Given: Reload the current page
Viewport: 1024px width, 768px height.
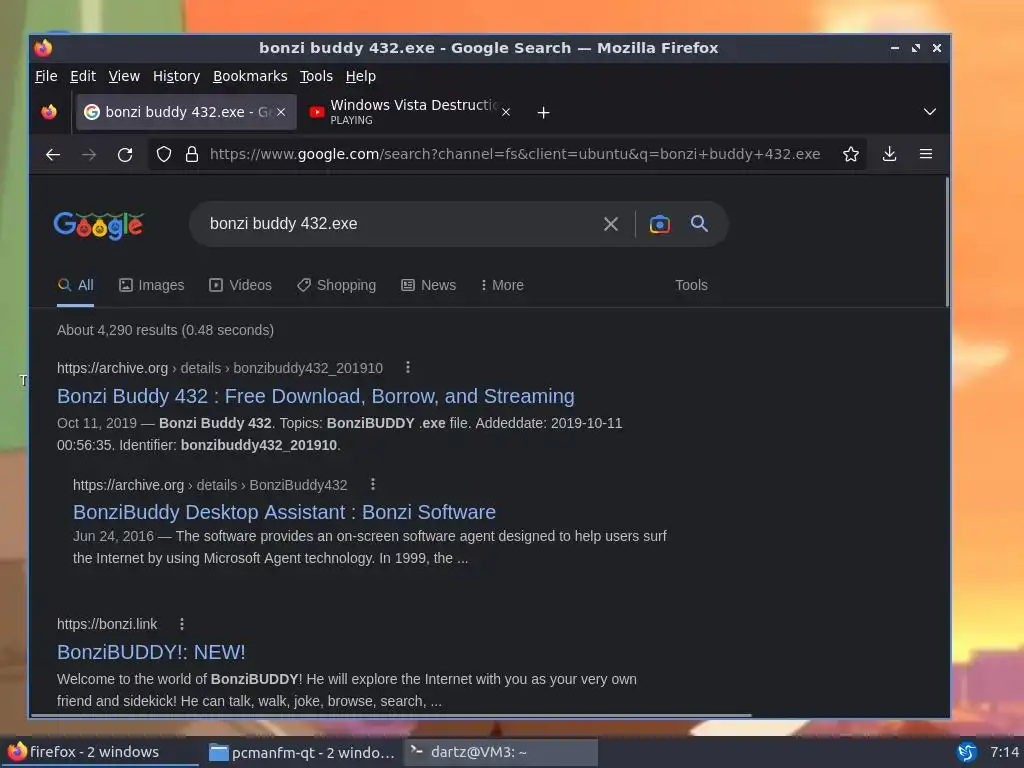Looking at the screenshot, I should pos(125,155).
